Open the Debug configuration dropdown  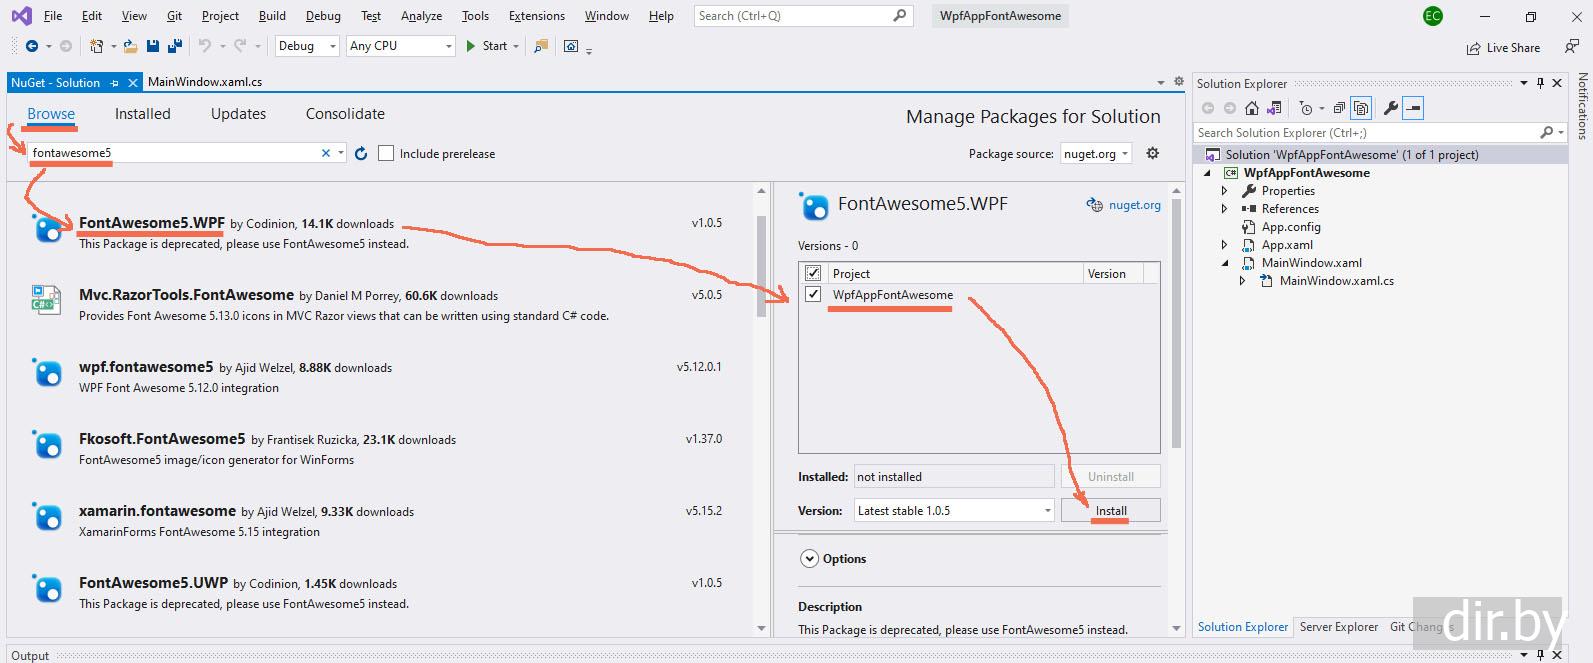click(306, 46)
